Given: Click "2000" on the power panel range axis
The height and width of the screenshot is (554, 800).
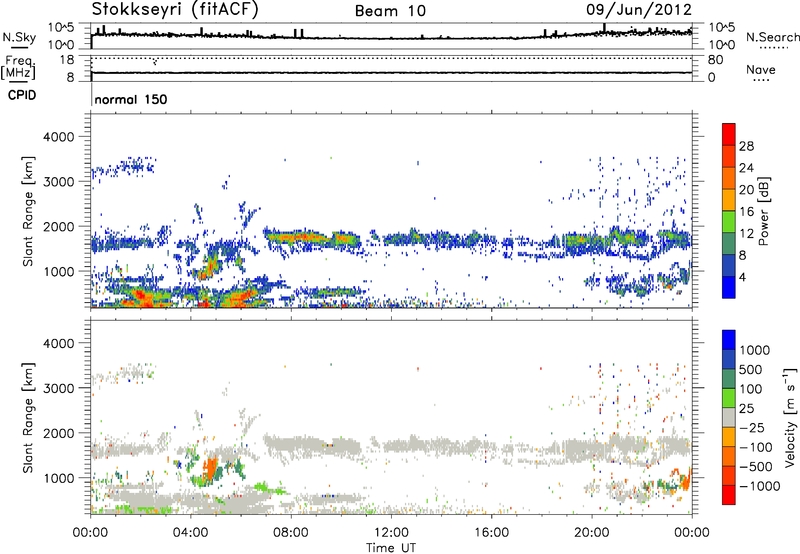Looking at the screenshot, I should pyautogui.click(x=59, y=226).
